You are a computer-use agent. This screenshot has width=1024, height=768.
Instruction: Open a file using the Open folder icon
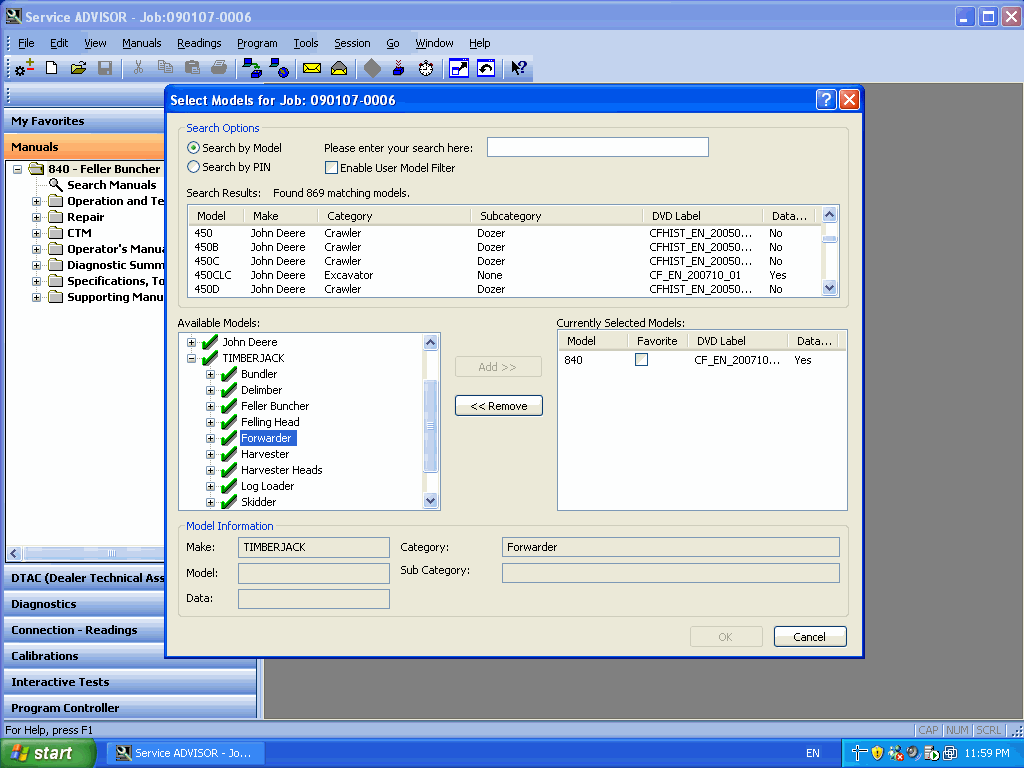click(78, 68)
